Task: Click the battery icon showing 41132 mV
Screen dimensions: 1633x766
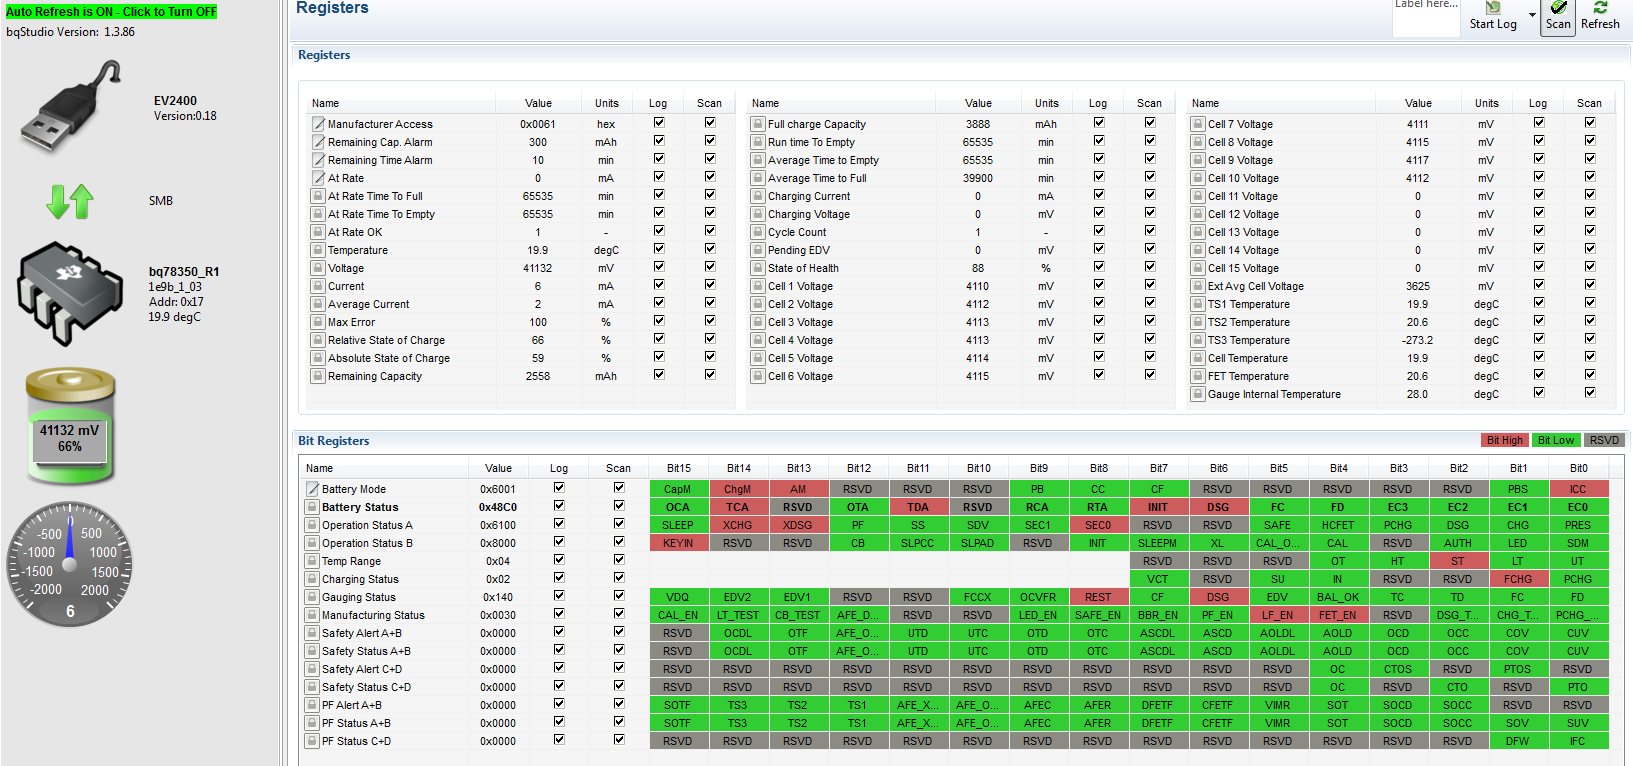Action: (70, 425)
